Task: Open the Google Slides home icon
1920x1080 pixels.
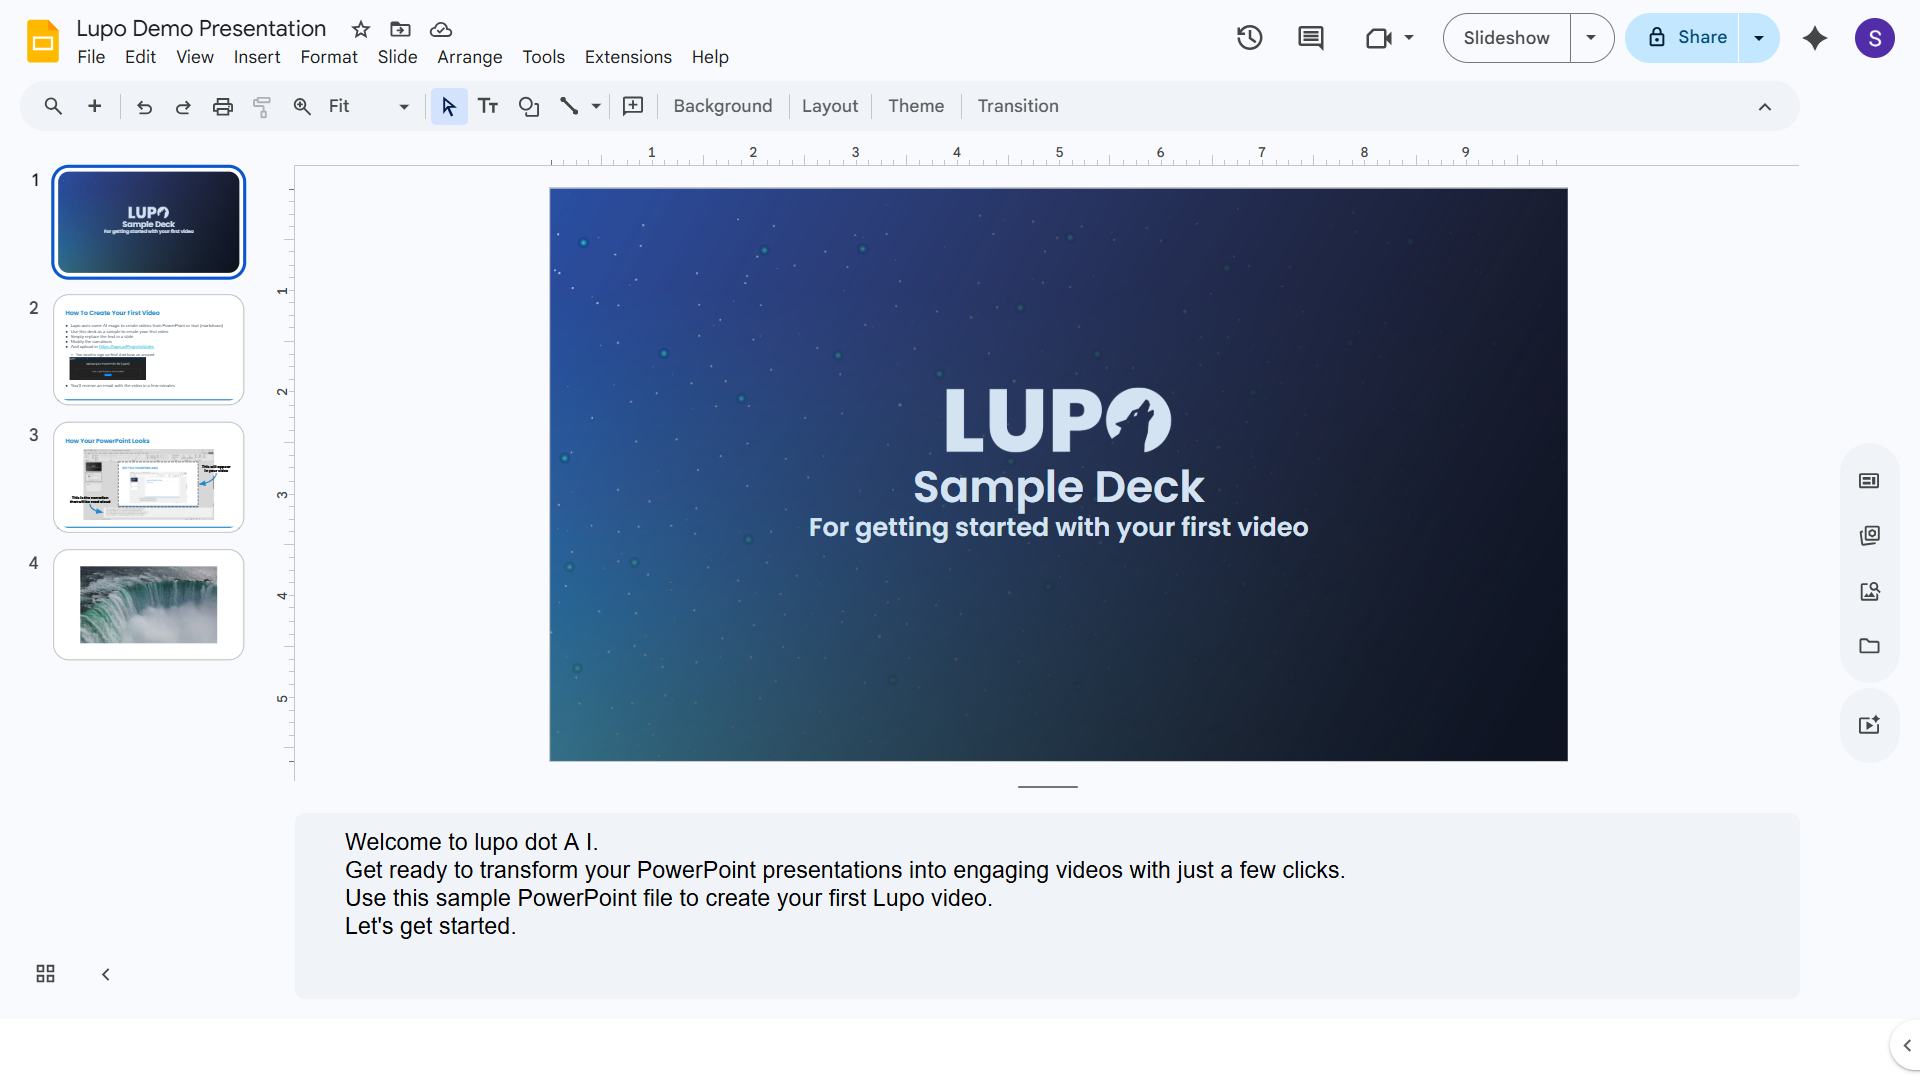Action: pos(43,41)
